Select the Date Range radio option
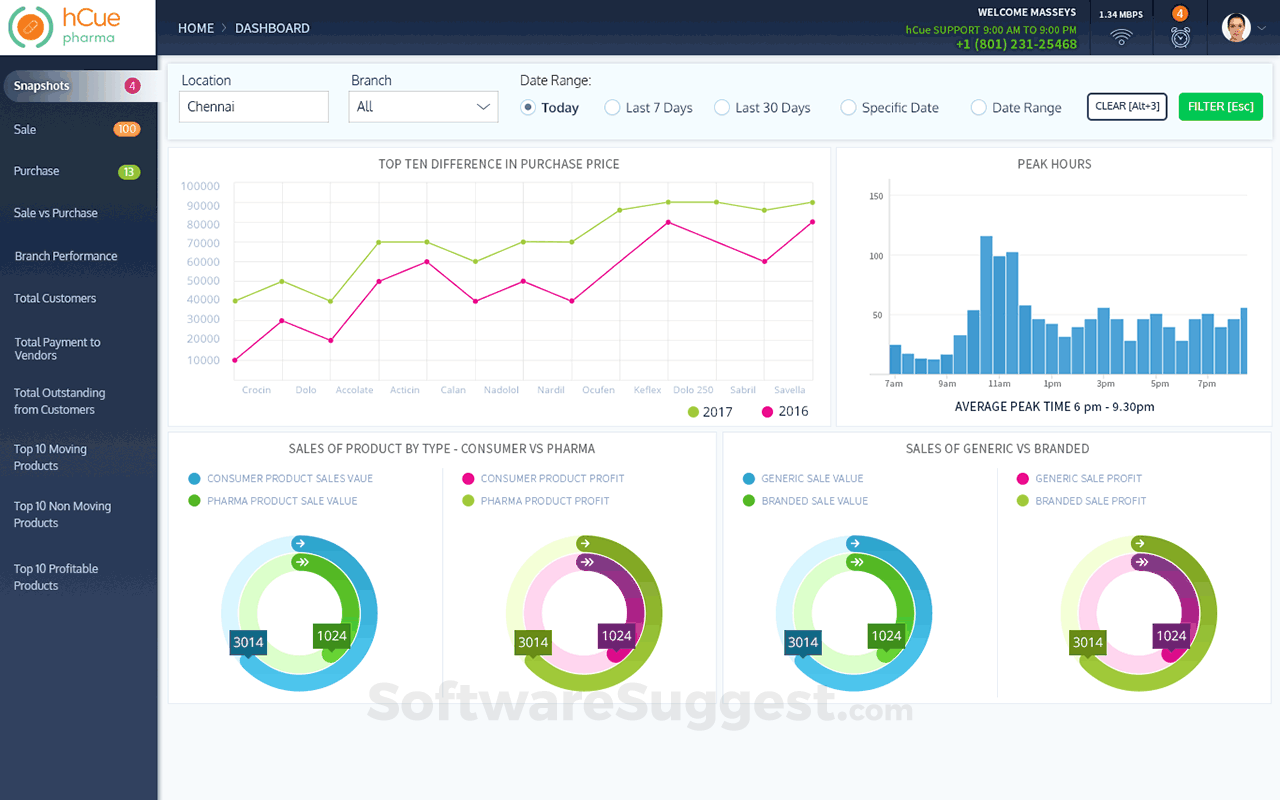1280x800 pixels. coord(978,107)
